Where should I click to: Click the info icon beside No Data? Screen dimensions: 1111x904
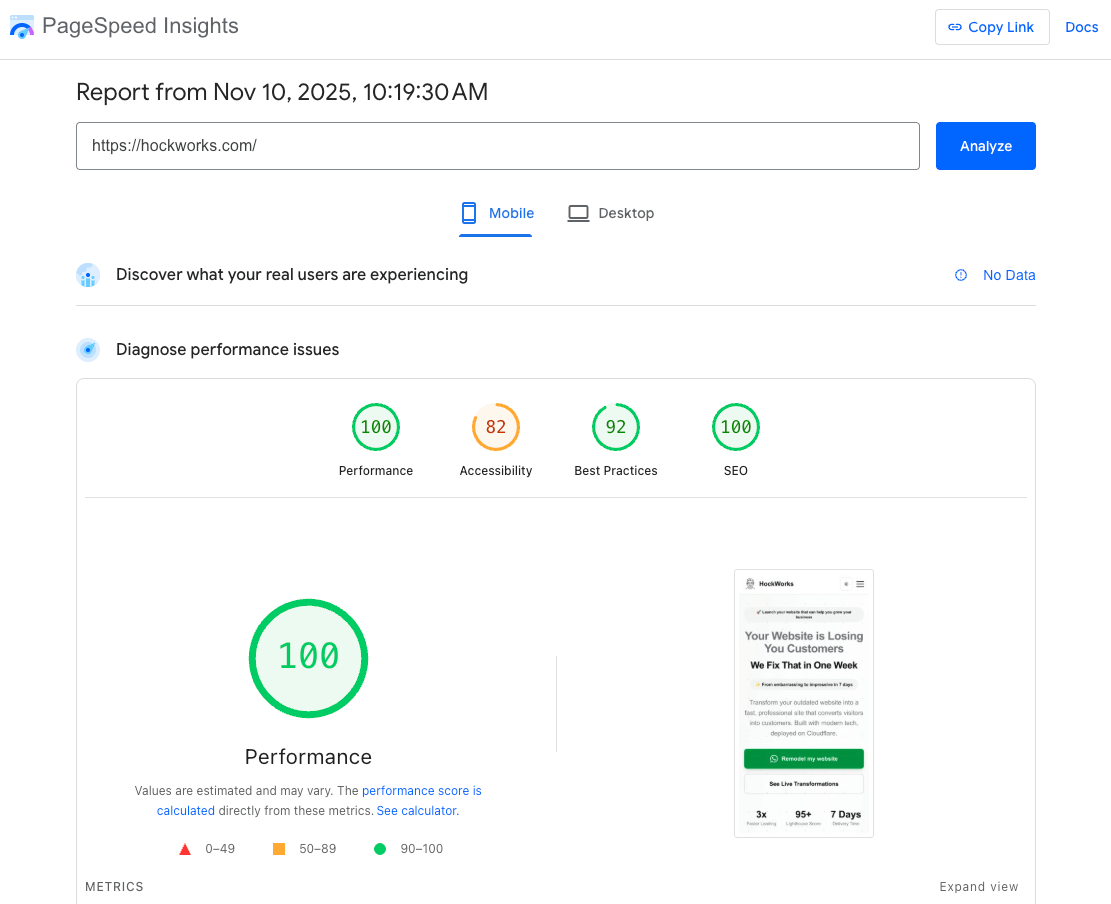(960, 275)
